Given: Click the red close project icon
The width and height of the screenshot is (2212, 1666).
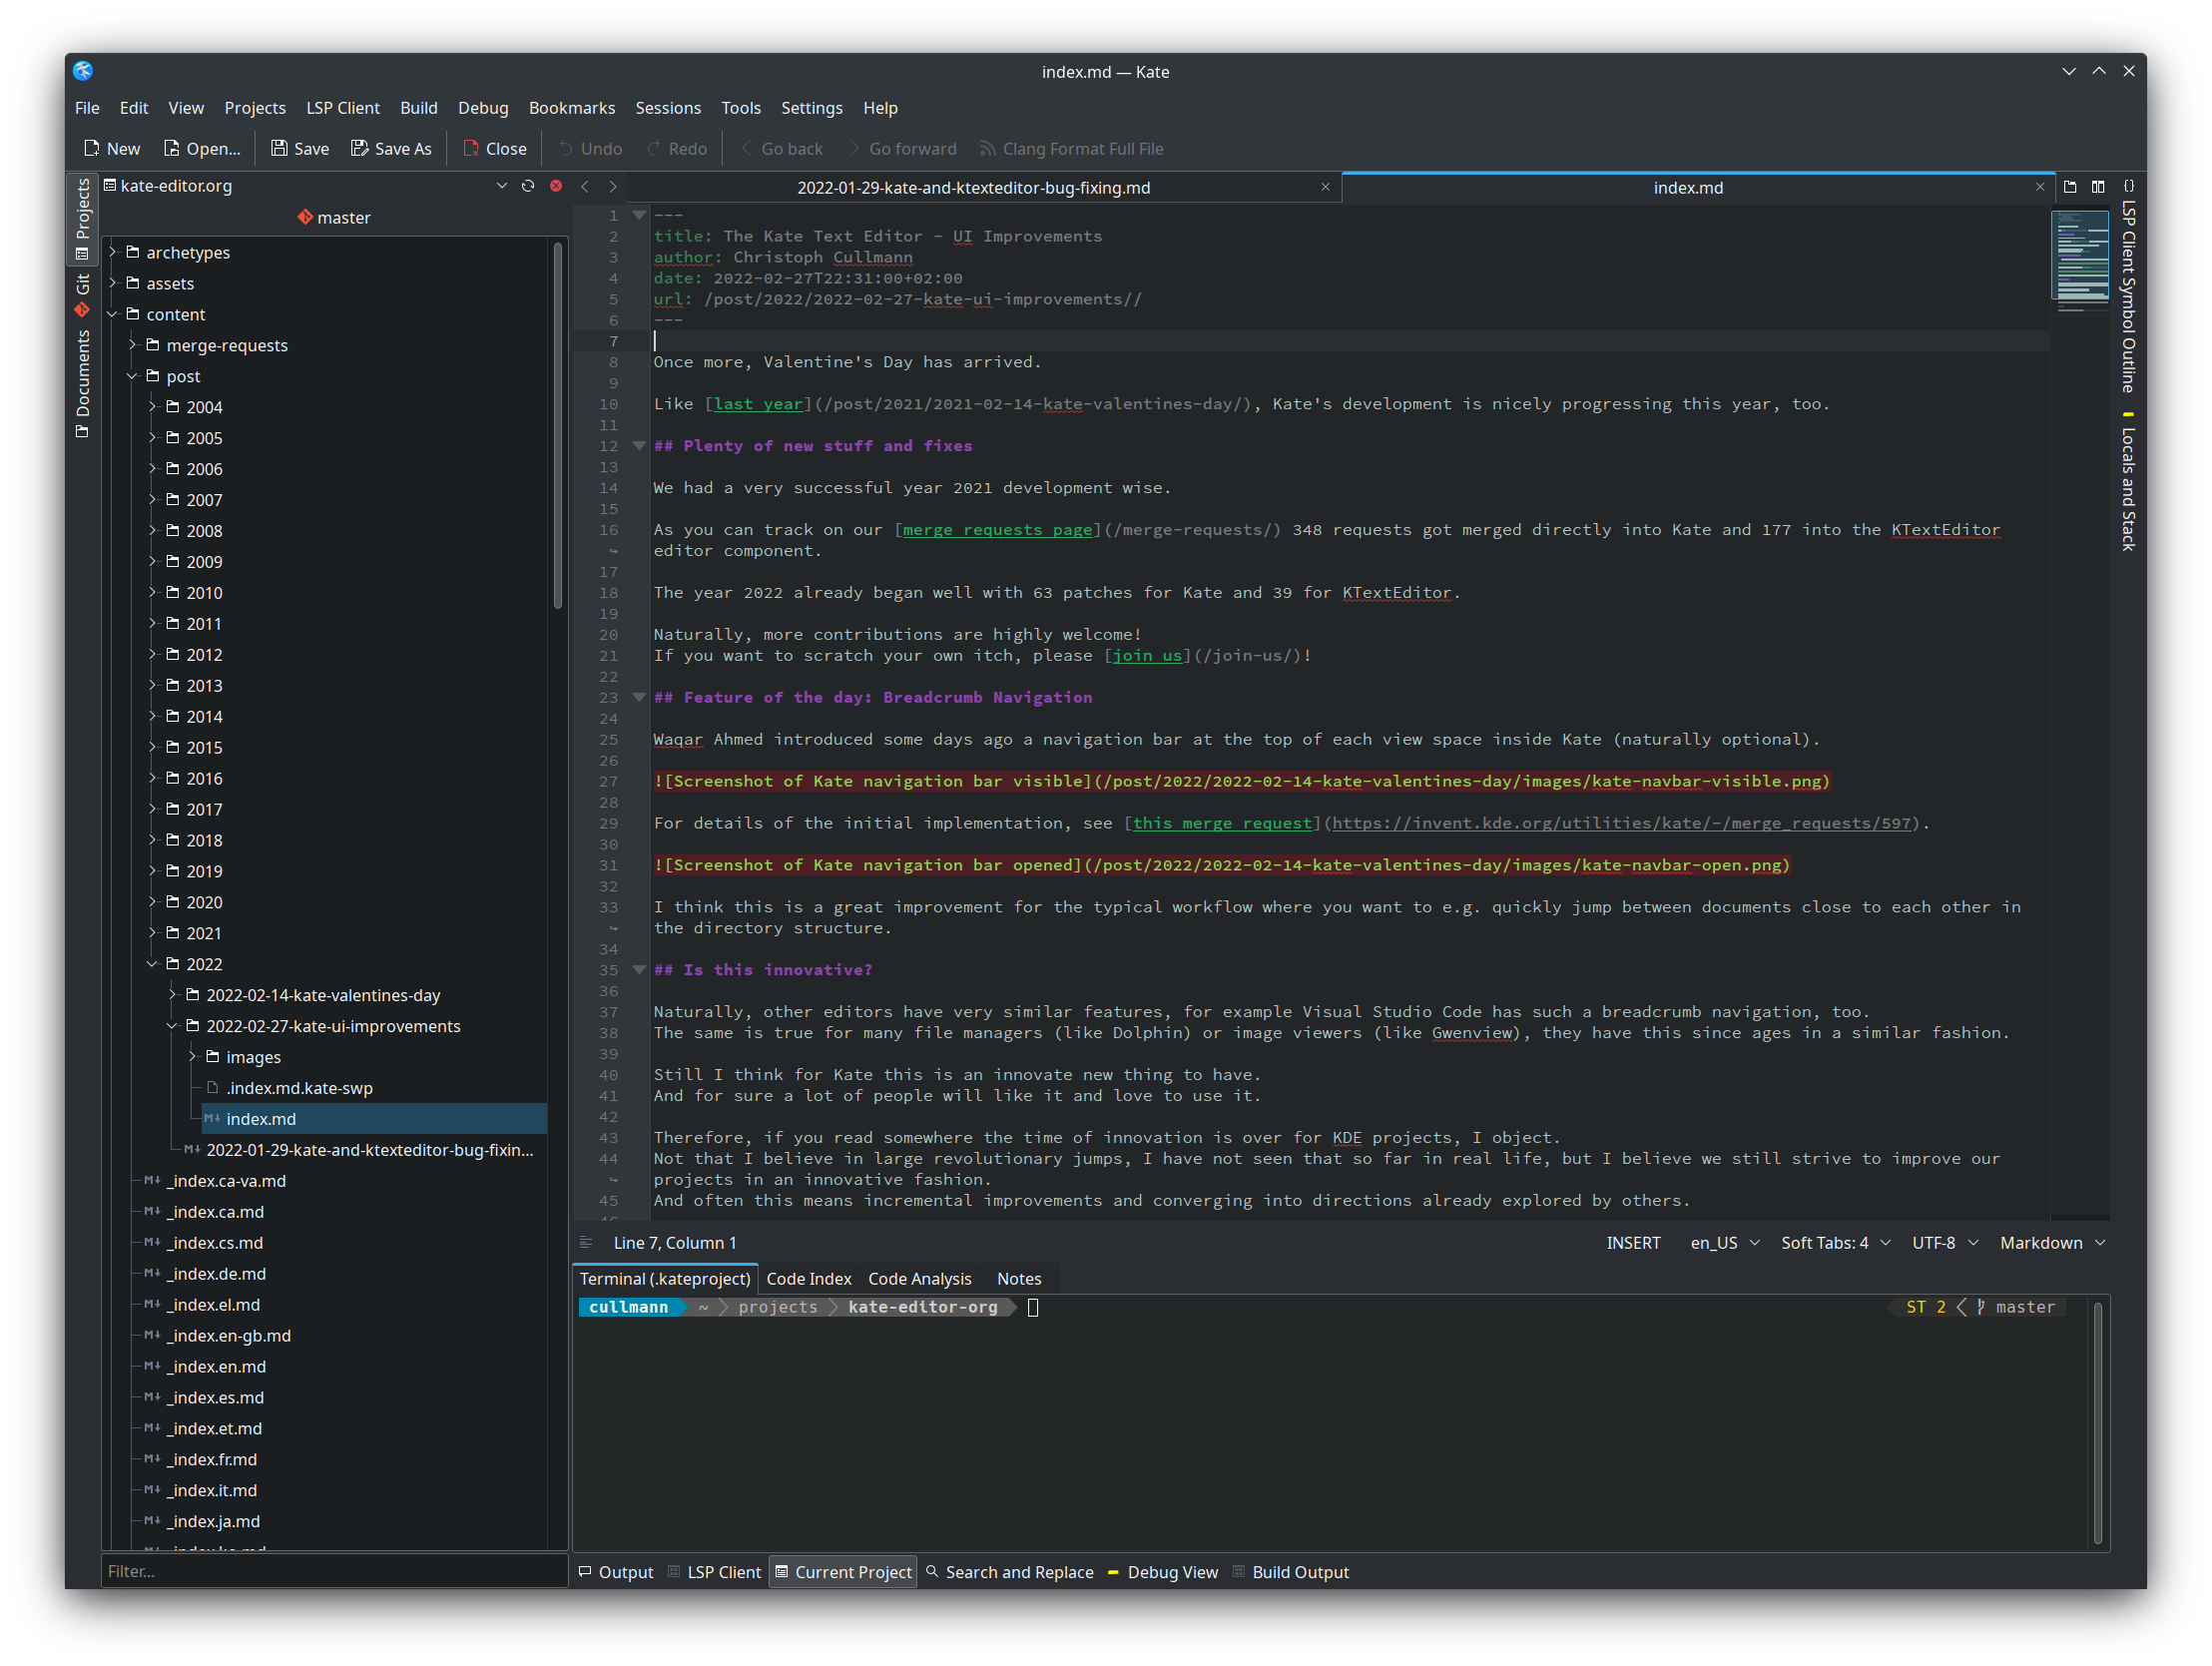Looking at the screenshot, I should (x=556, y=186).
